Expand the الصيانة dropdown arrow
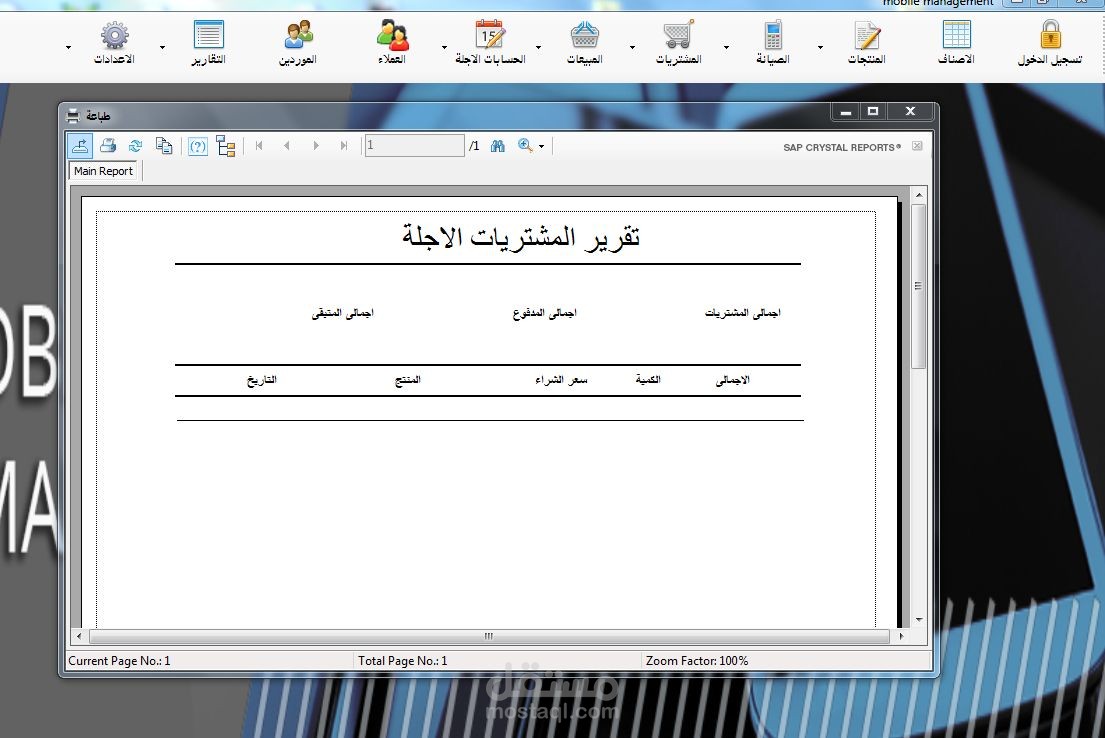This screenshot has height=738, width=1105. [726, 48]
